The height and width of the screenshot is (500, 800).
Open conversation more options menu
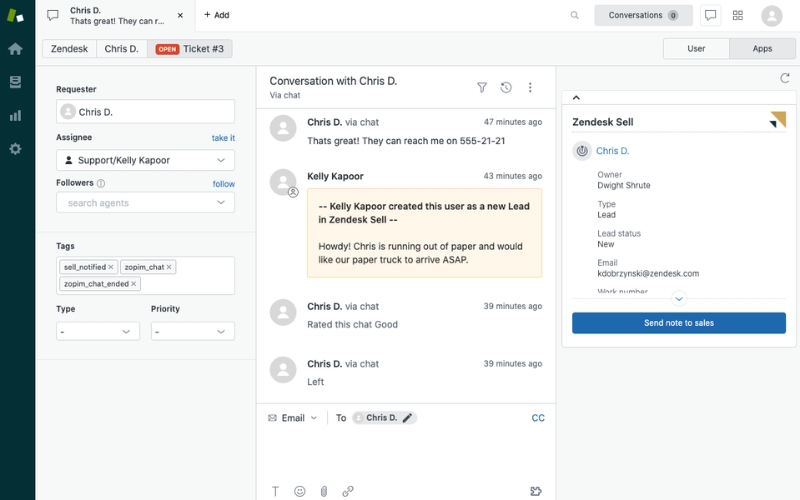[530, 88]
